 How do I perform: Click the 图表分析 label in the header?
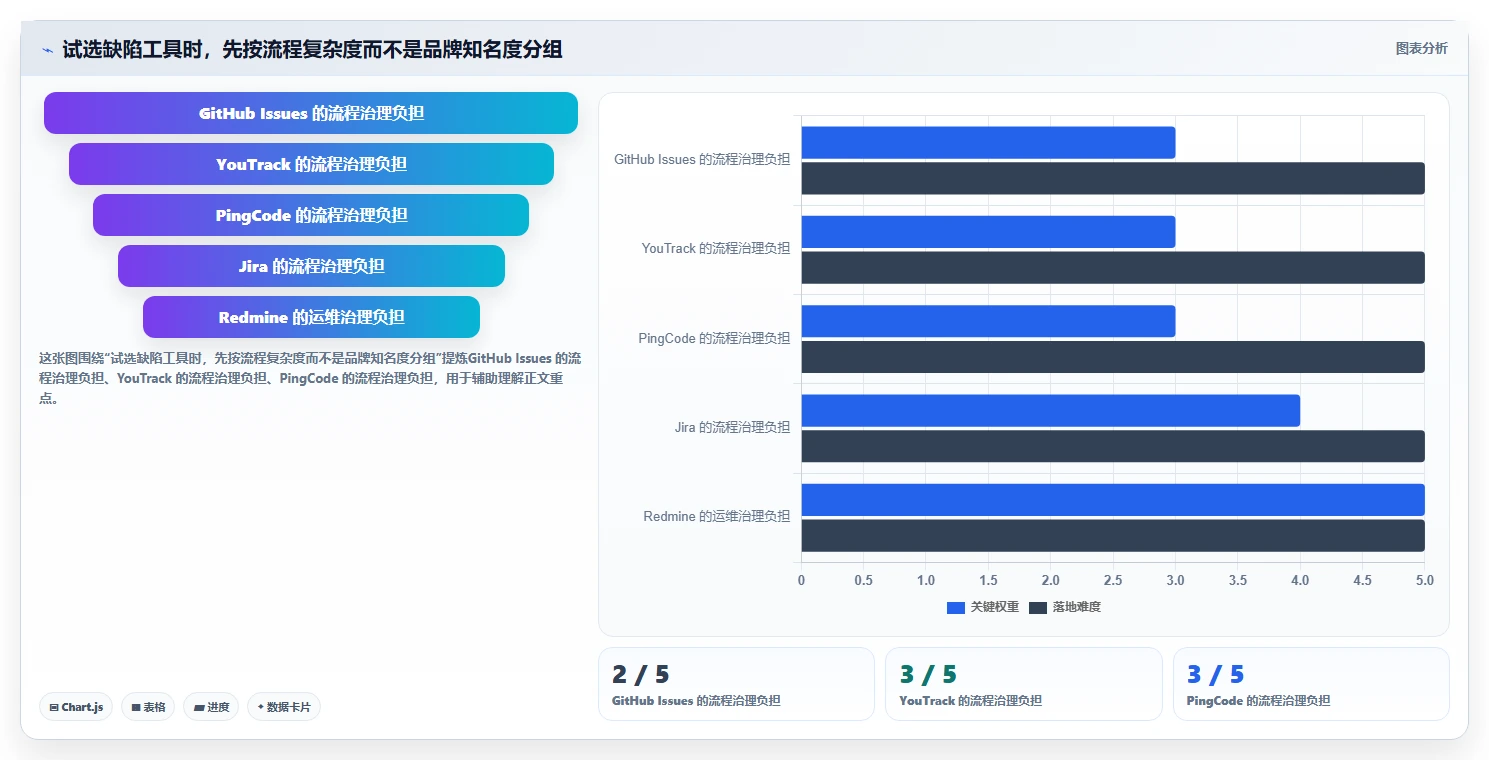[x=1421, y=48]
